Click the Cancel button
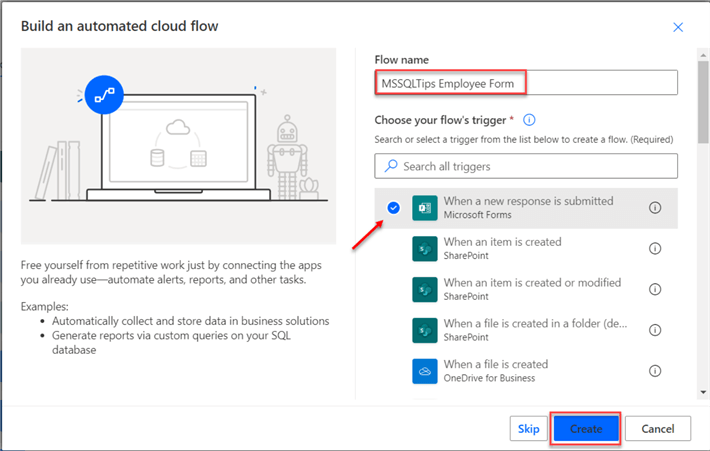This screenshot has height=451, width=710. [x=658, y=428]
